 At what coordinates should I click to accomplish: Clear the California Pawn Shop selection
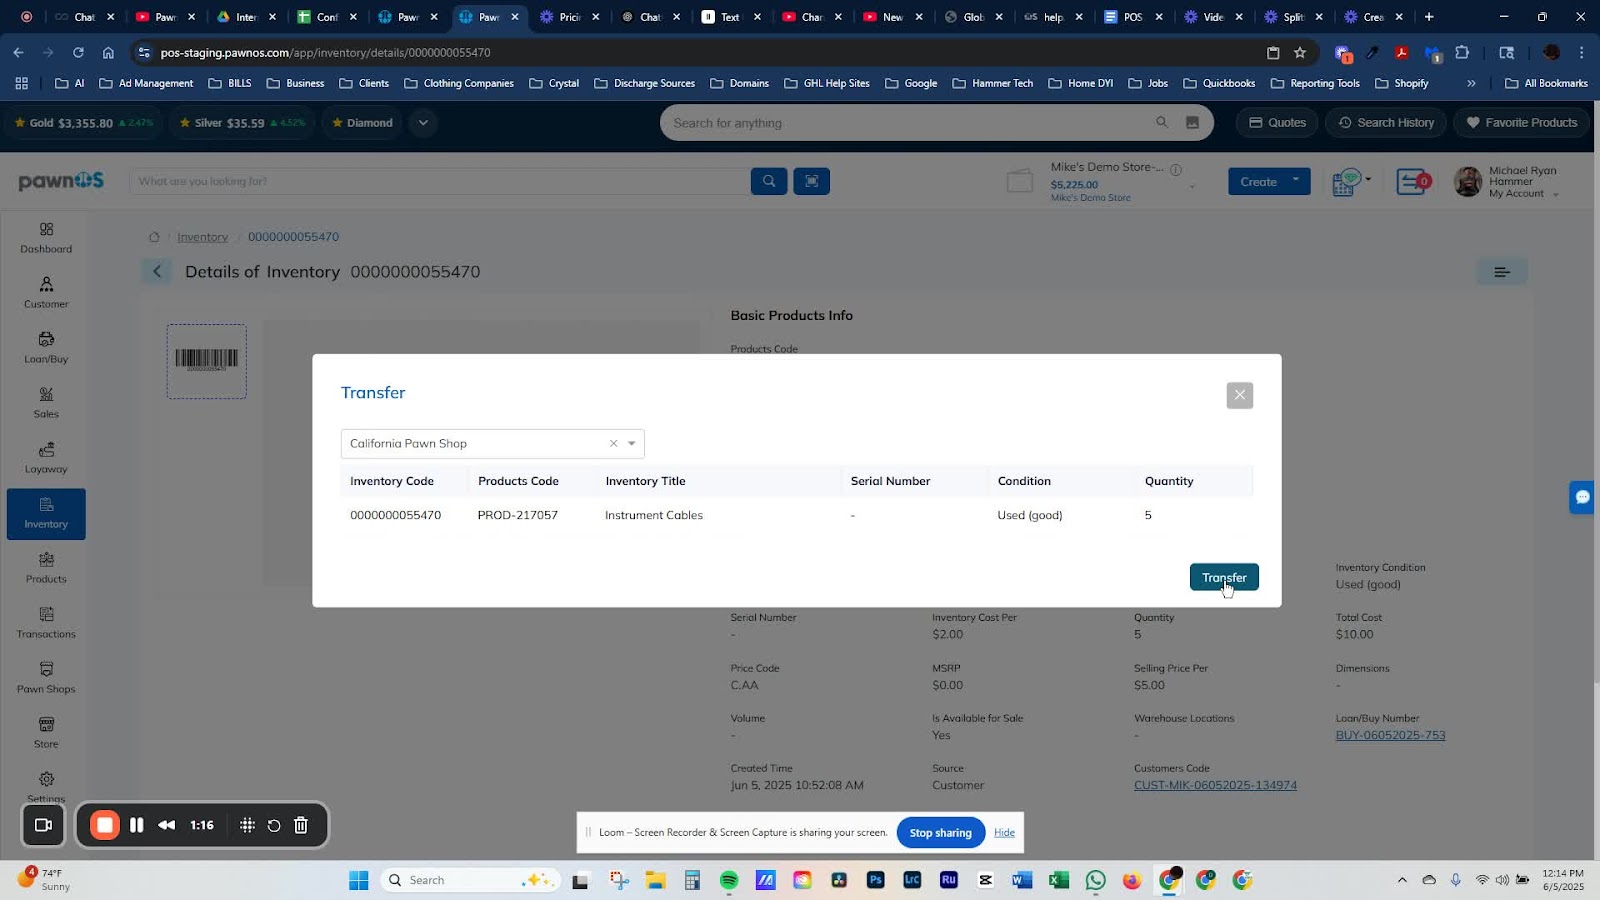click(613, 443)
